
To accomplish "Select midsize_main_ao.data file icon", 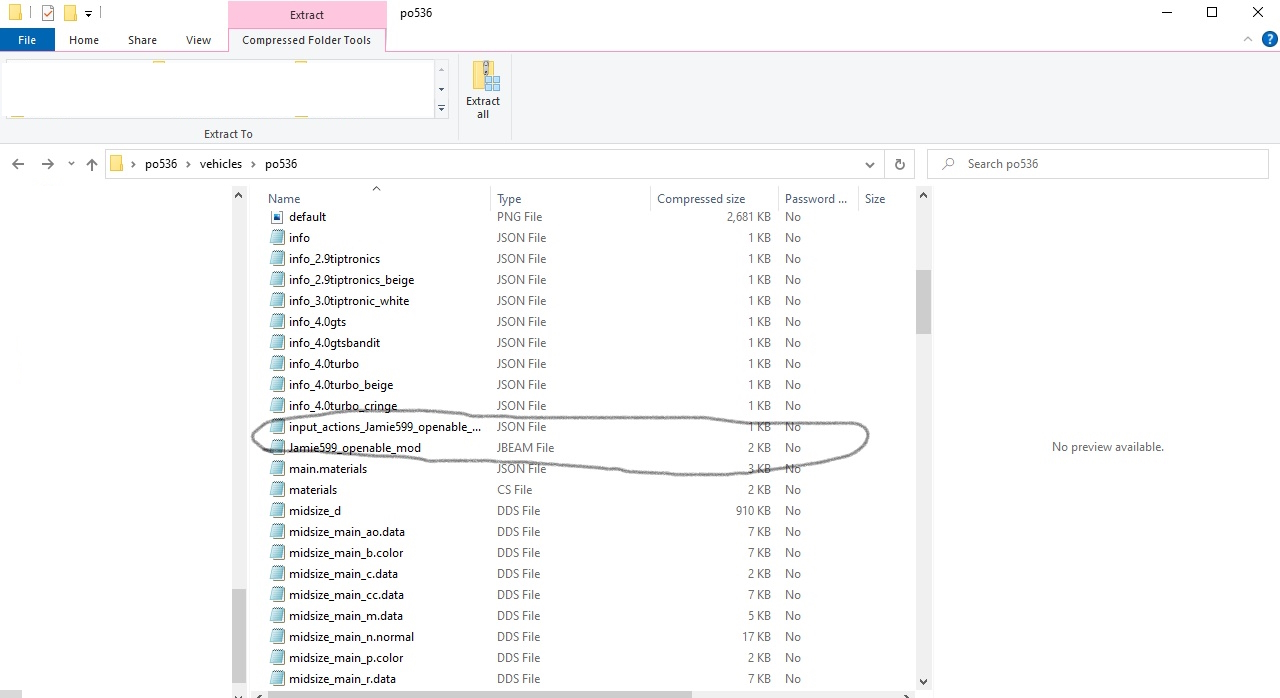I will 278,532.
